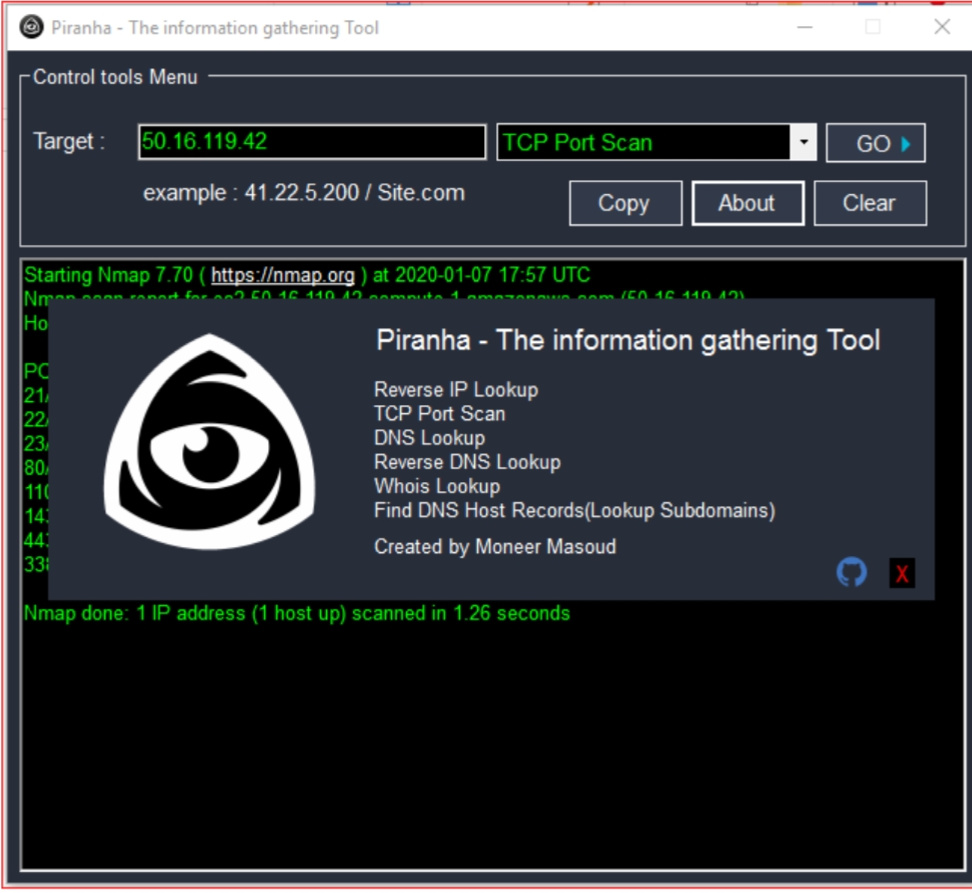Close the About panel with red X

click(x=902, y=573)
